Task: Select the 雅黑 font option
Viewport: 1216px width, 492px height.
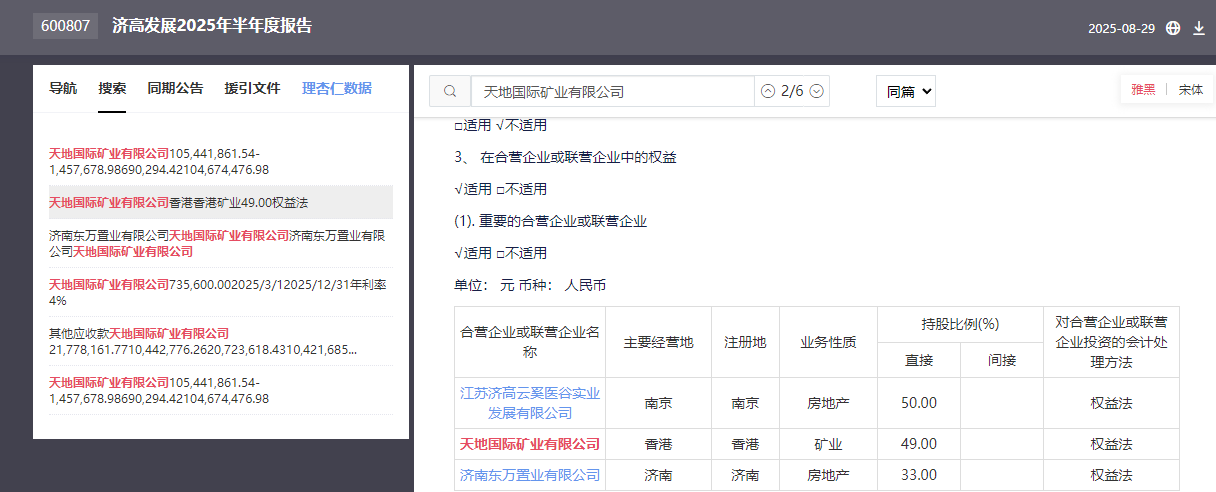Action: 1143,89
